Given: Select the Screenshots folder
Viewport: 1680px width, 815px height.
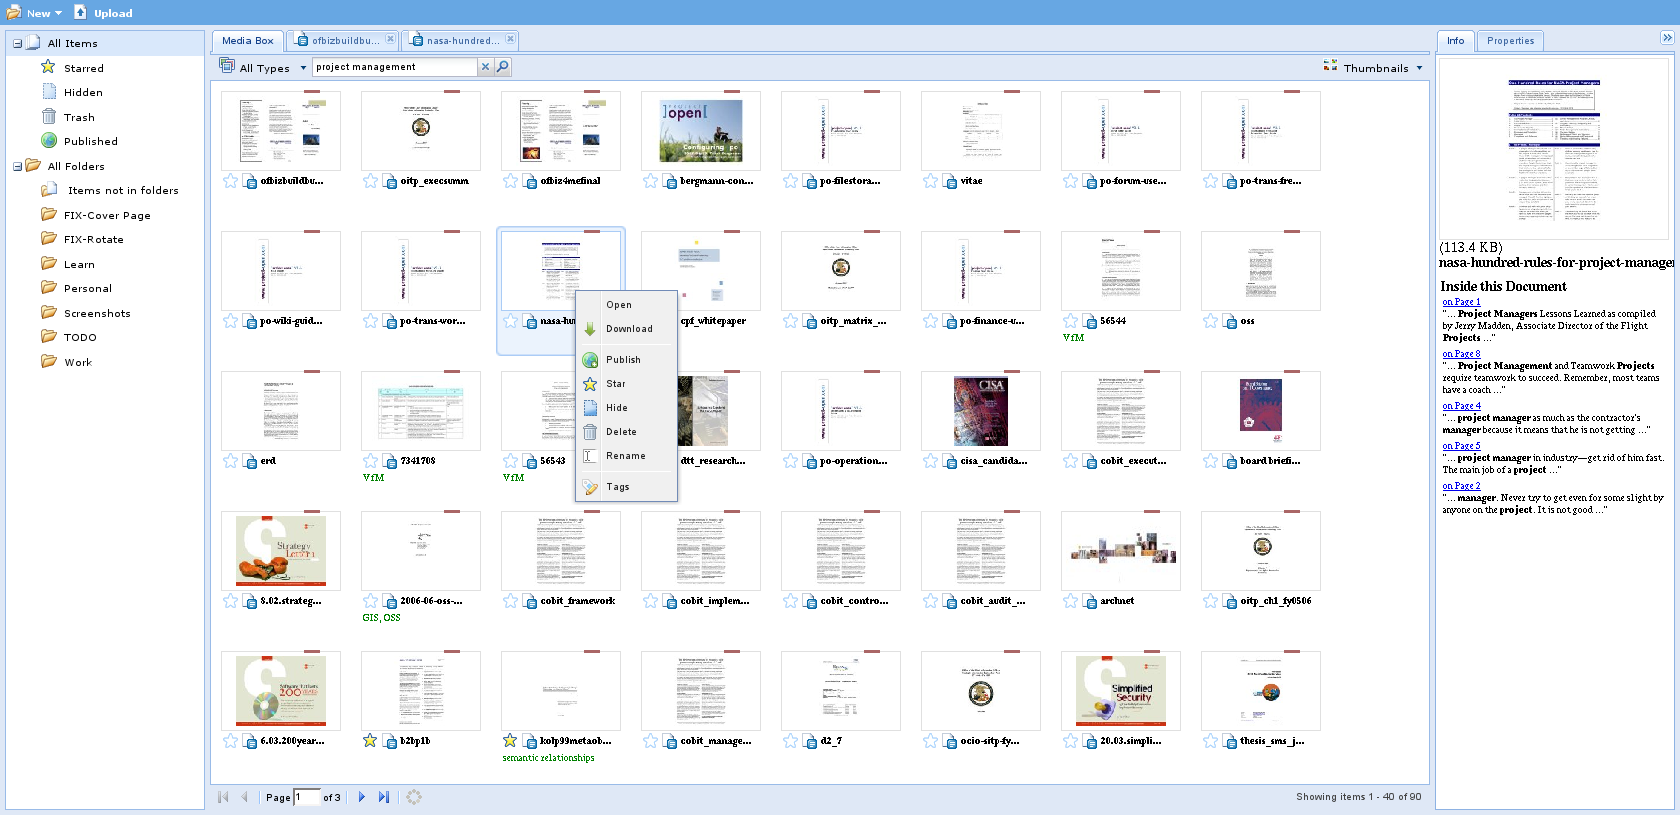Looking at the screenshot, I should tap(97, 313).
